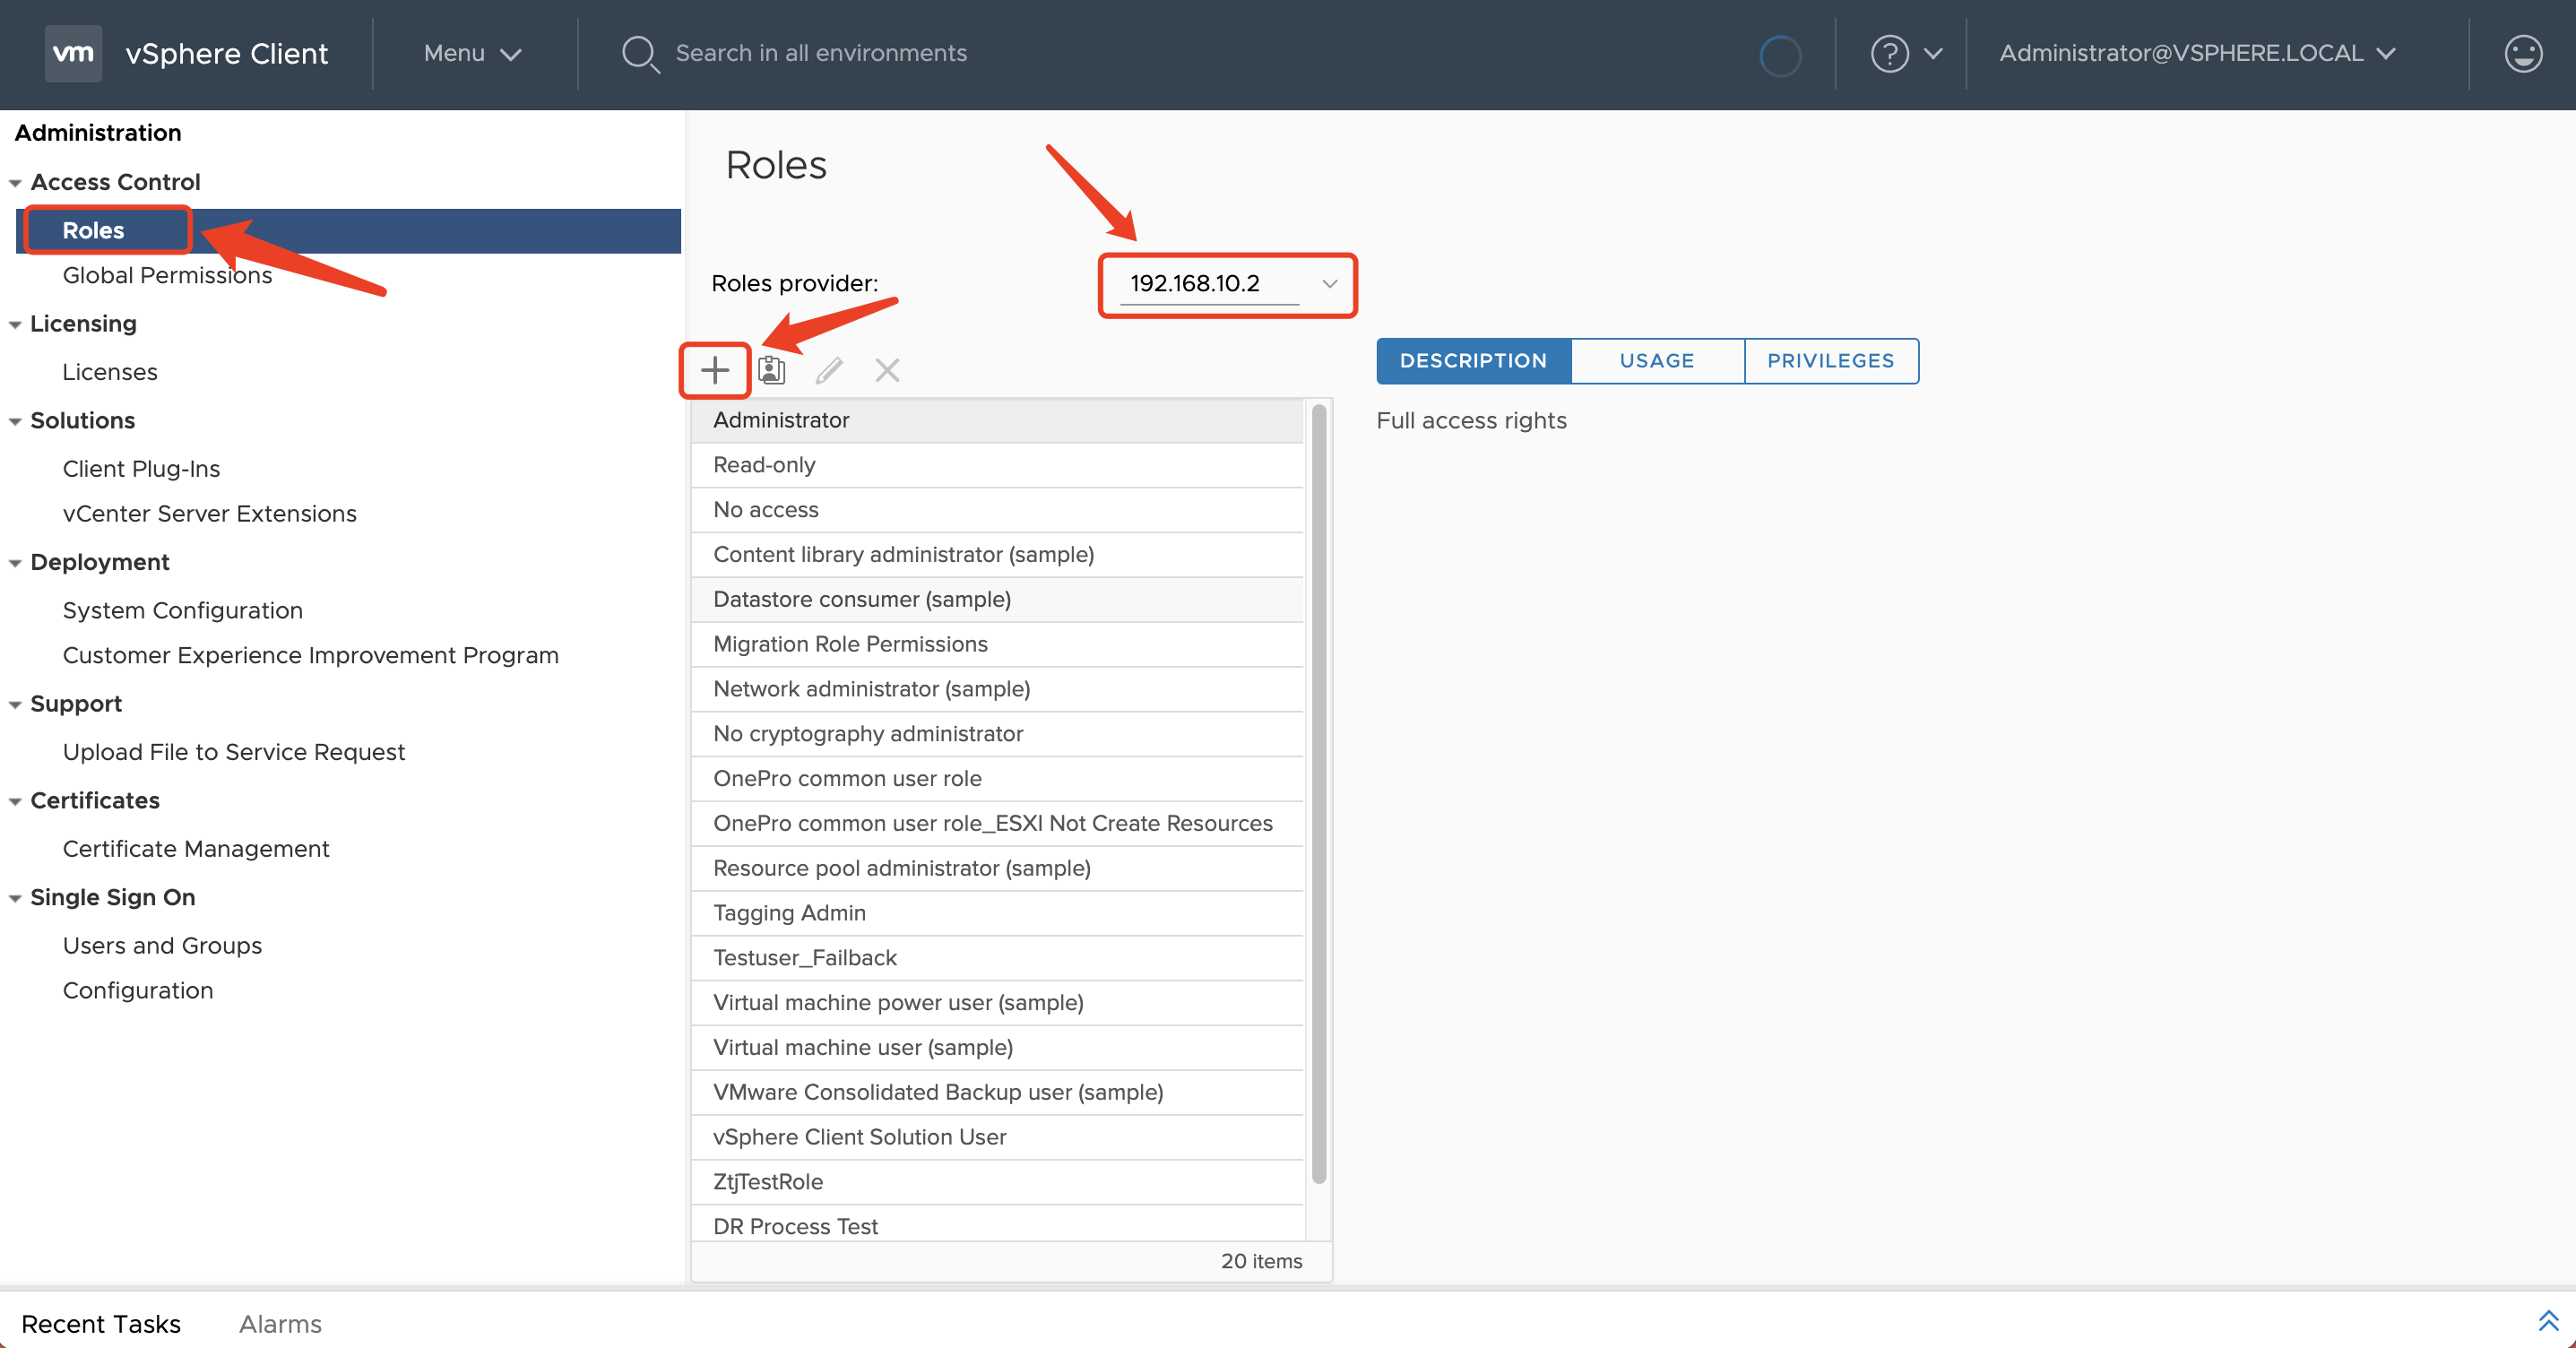Open Certificate Management

click(195, 849)
